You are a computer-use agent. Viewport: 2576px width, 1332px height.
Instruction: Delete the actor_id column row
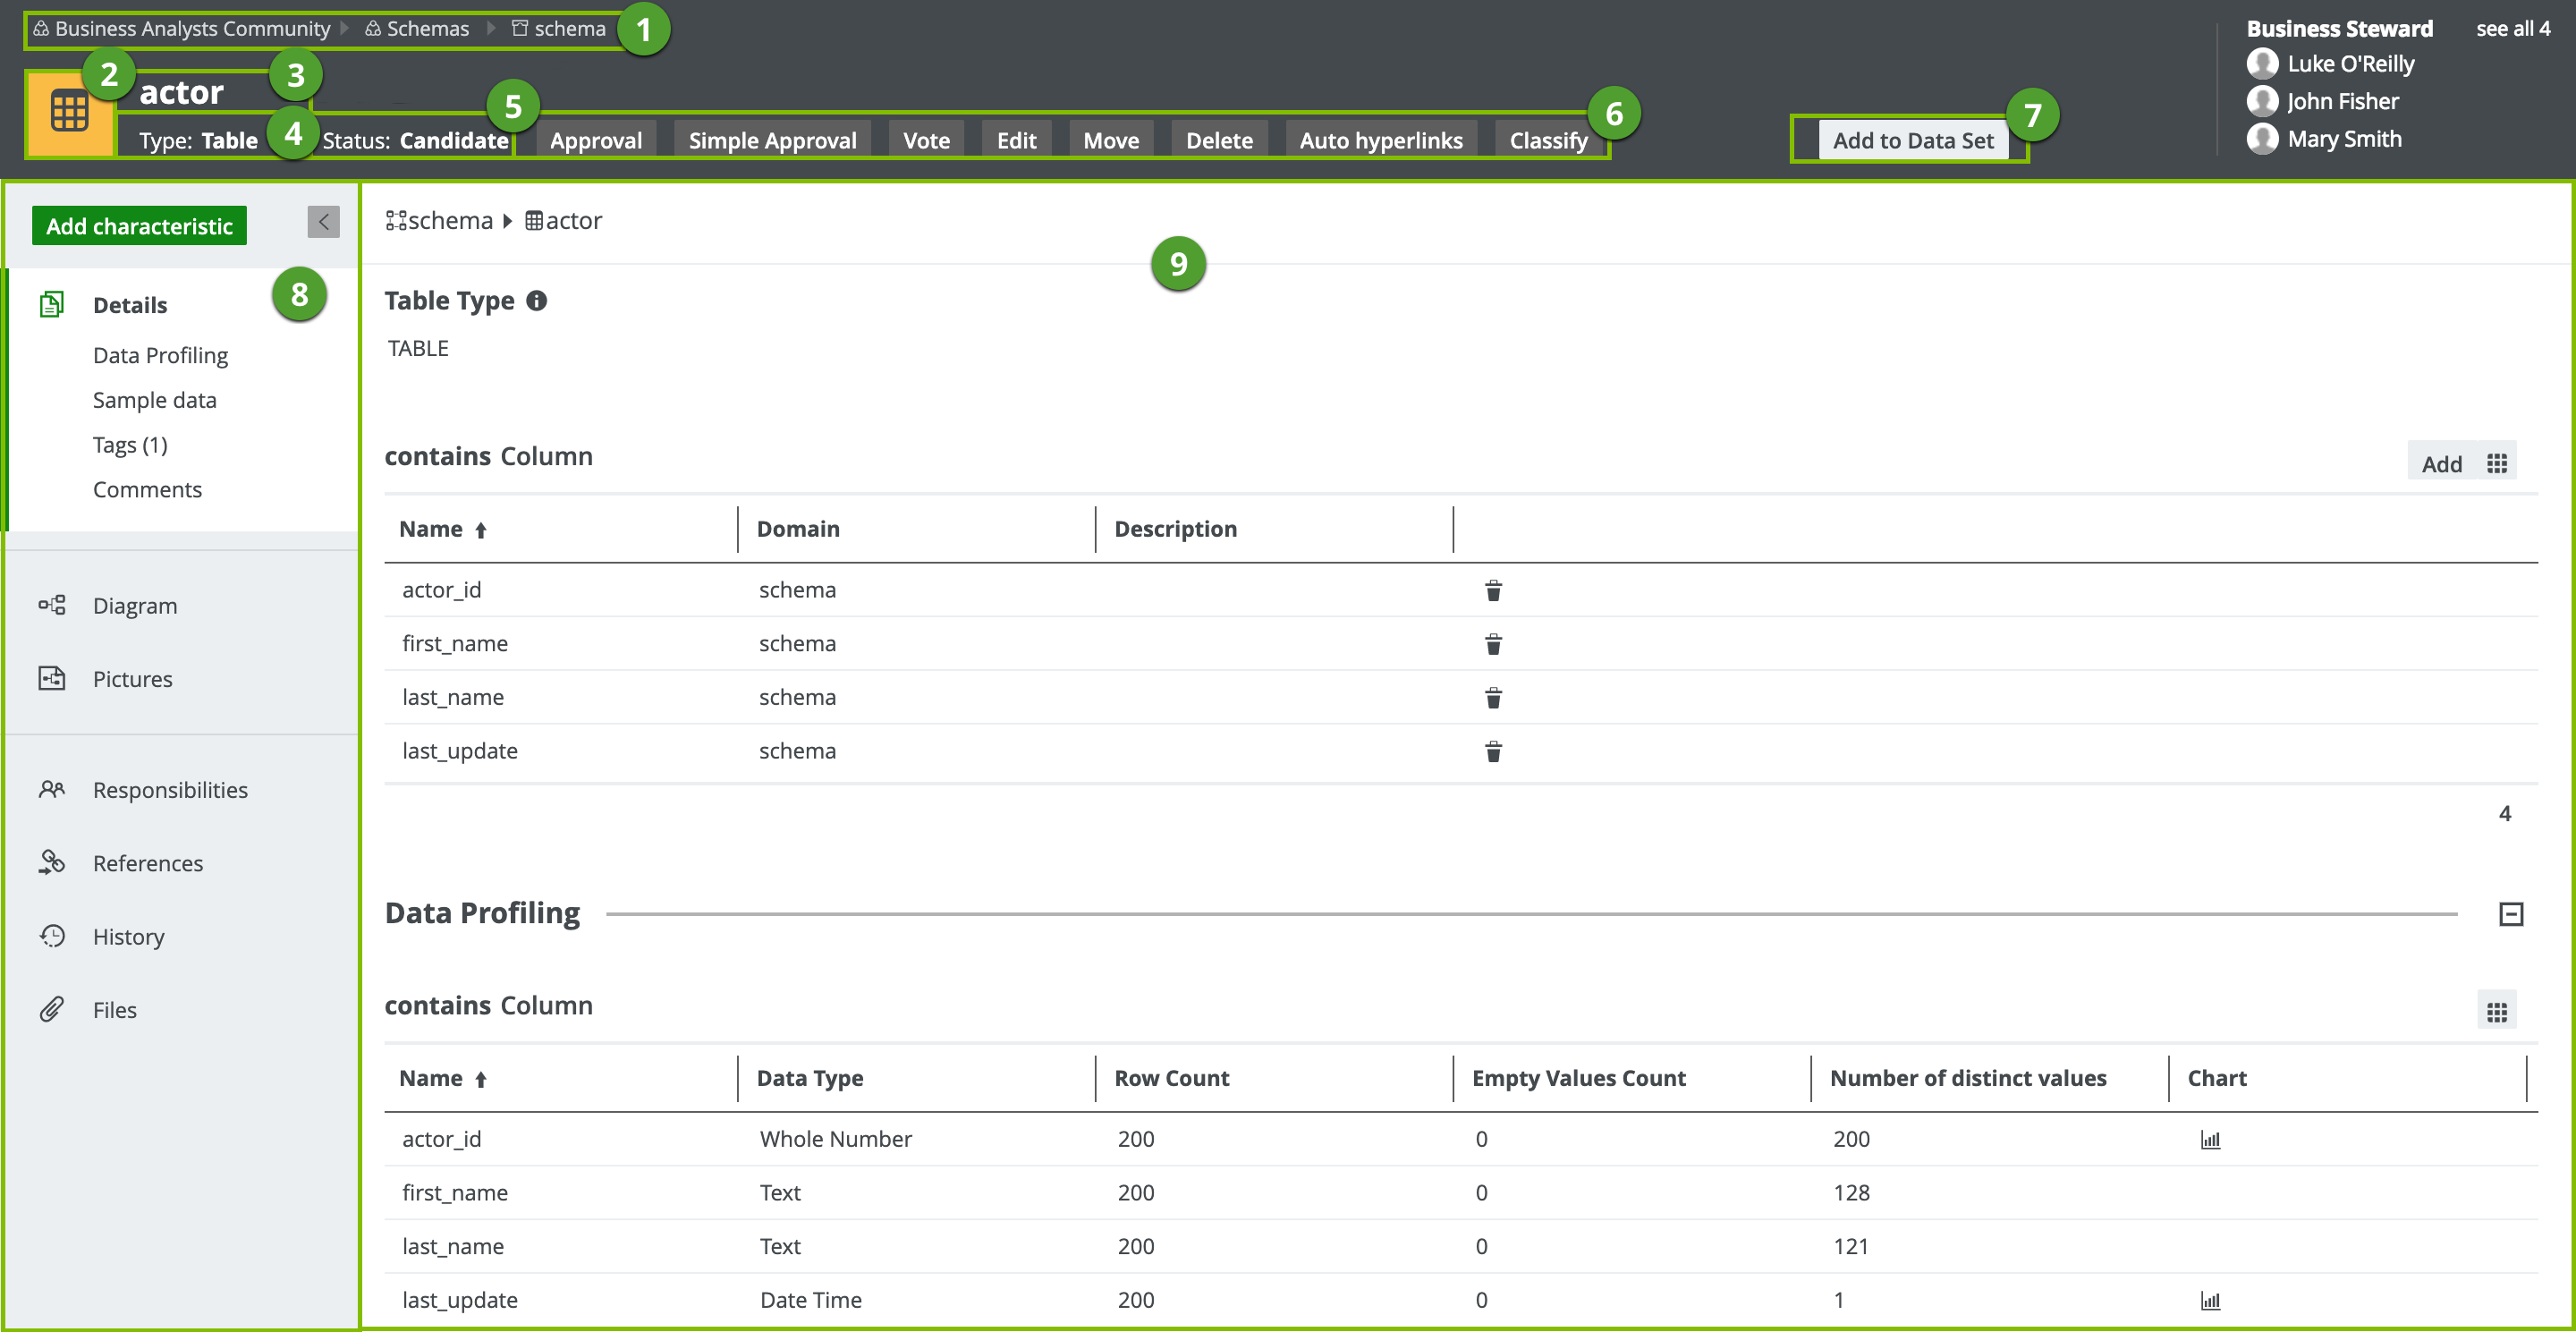pyautogui.click(x=1492, y=591)
